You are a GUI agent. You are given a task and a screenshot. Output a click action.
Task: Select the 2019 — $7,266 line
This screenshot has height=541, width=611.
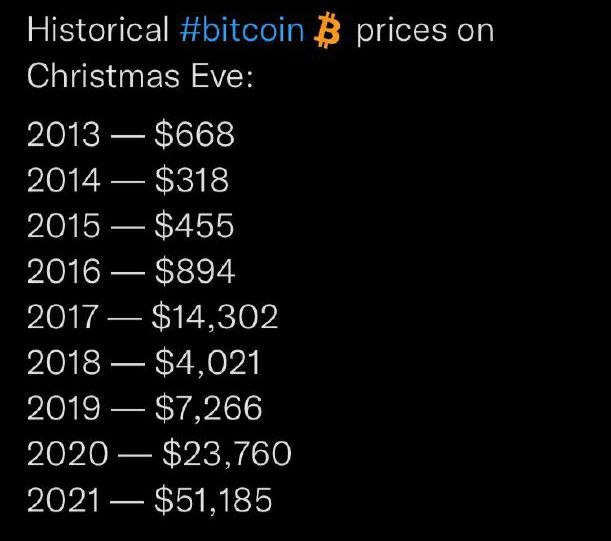[145, 408]
